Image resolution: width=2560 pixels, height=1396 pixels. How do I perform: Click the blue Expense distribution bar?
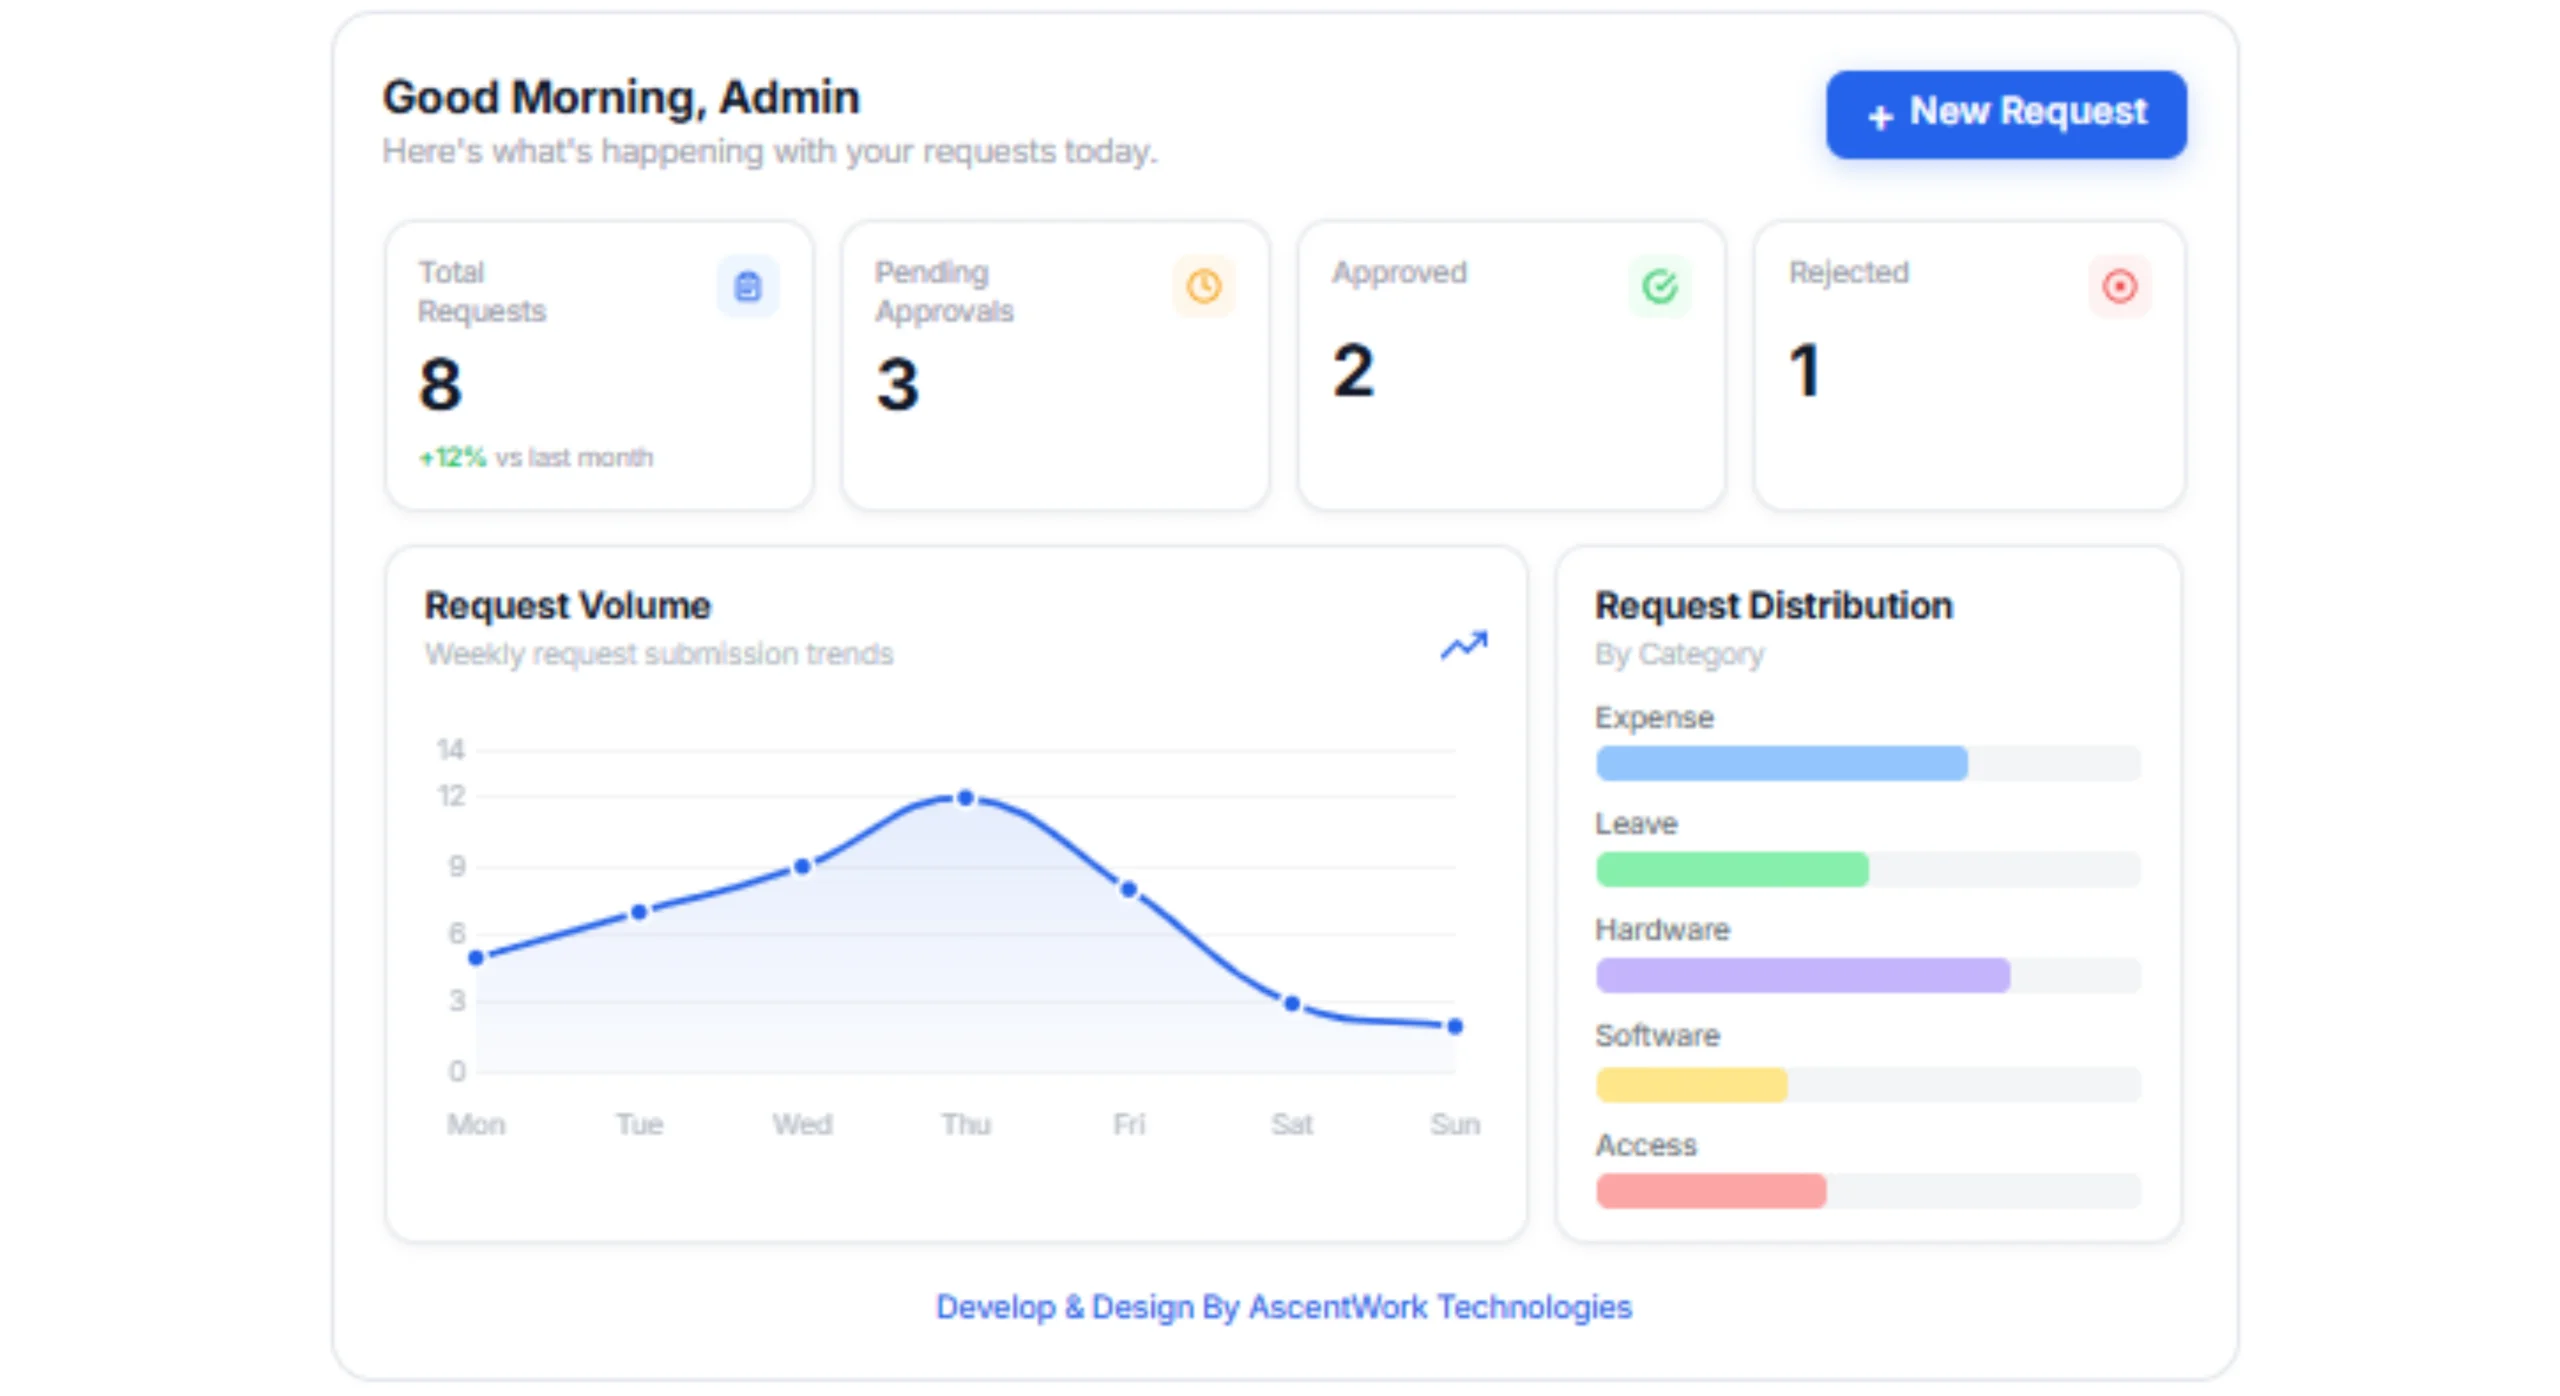pyautogui.click(x=1781, y=763)
